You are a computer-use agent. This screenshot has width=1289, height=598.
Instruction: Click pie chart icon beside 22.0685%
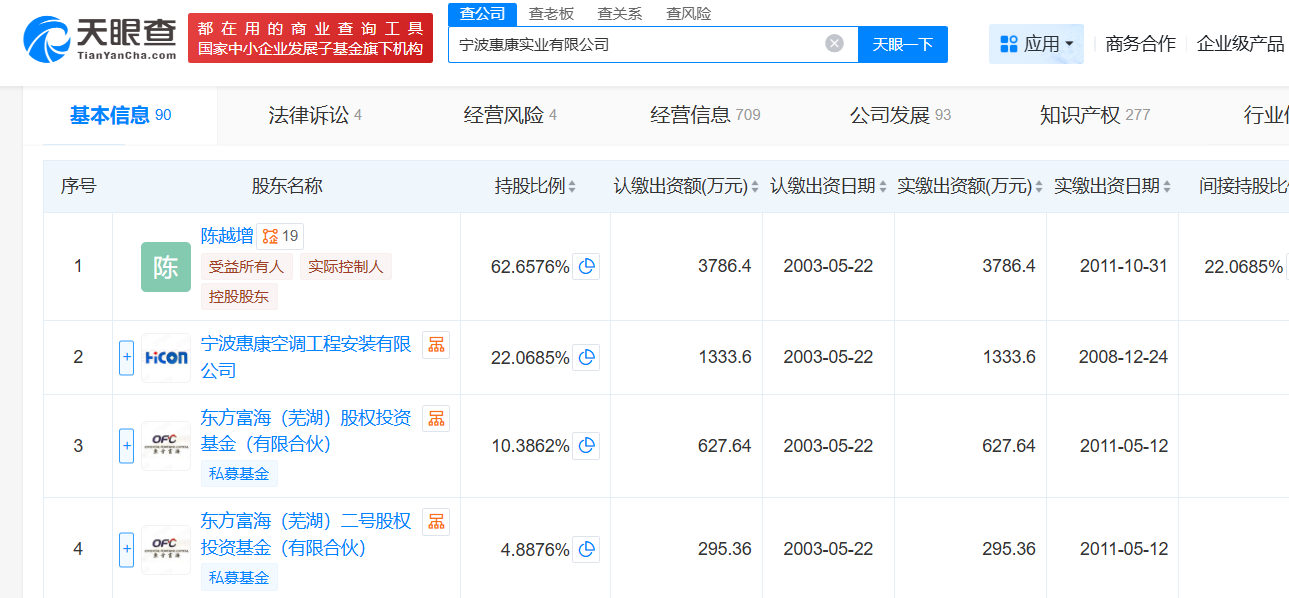pyautogui.click(x=587, y=357)
